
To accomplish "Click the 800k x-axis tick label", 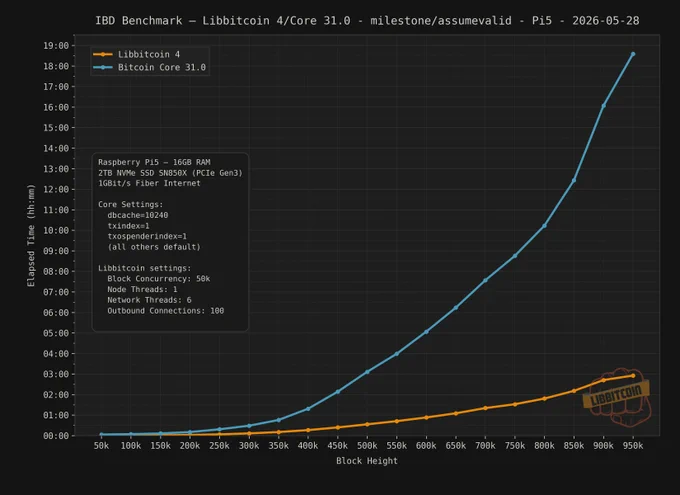I will [x=544, y=446].
